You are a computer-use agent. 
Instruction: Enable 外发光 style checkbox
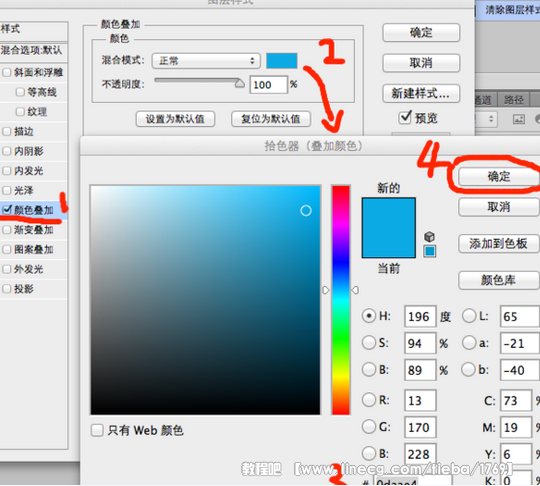pyautogui.click(x=7, y=269)
